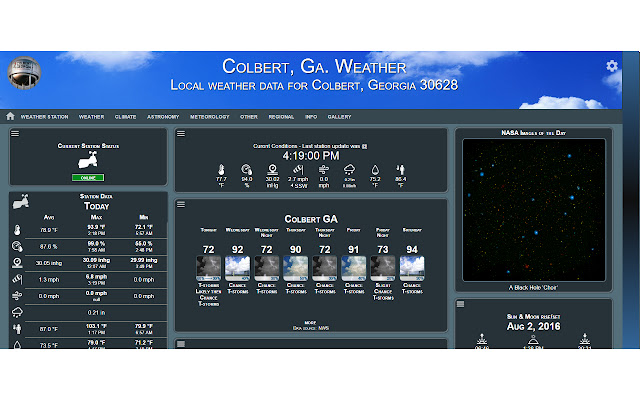This screenshot has width=640, height=400.
Task: Open the Gallery menu
Action: (x=339, y=117)
